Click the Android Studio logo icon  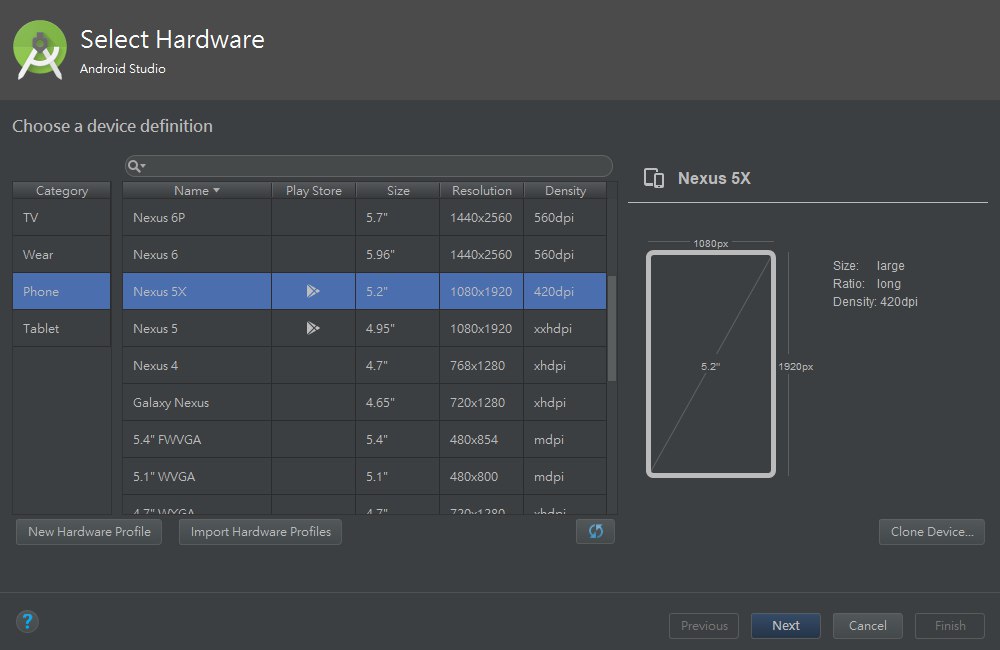point(41,50)
